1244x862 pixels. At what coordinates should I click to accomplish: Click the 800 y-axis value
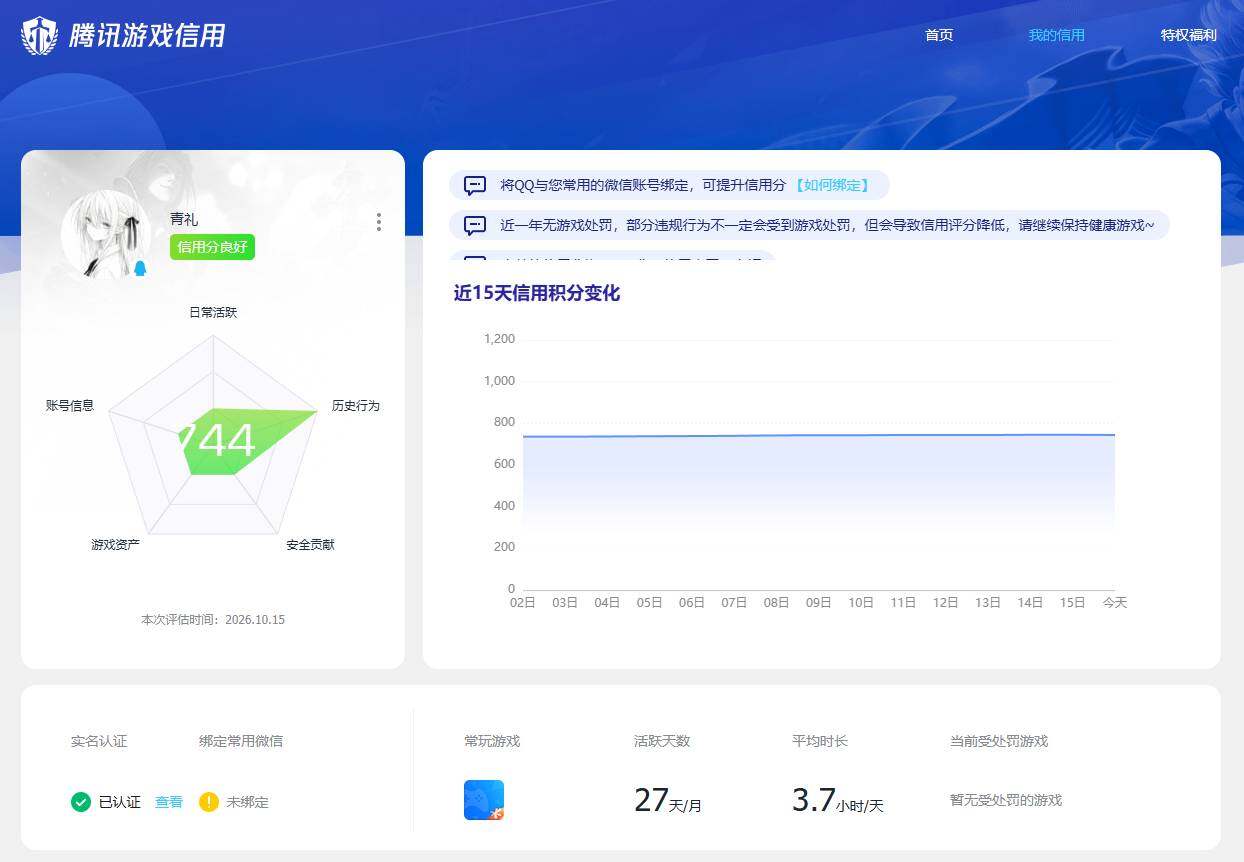tap(504, 422)
